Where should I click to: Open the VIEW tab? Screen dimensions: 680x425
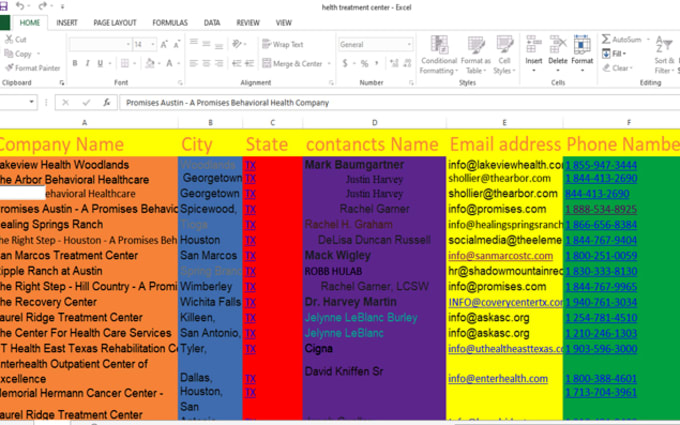(284, 23)
